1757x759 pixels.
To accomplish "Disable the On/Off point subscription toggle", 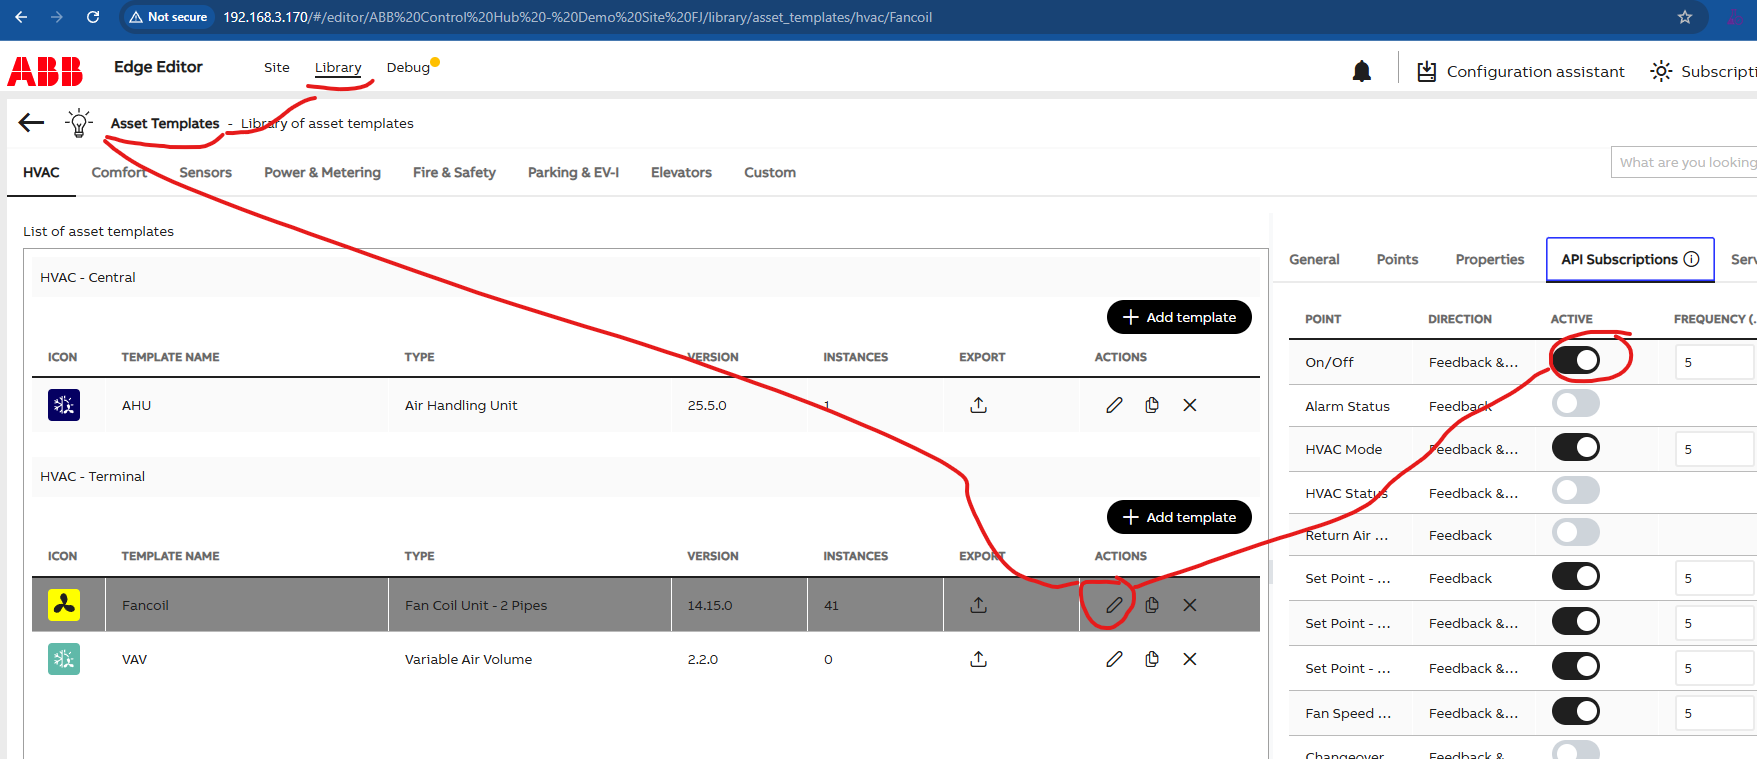I will [x=1575, y=361].
